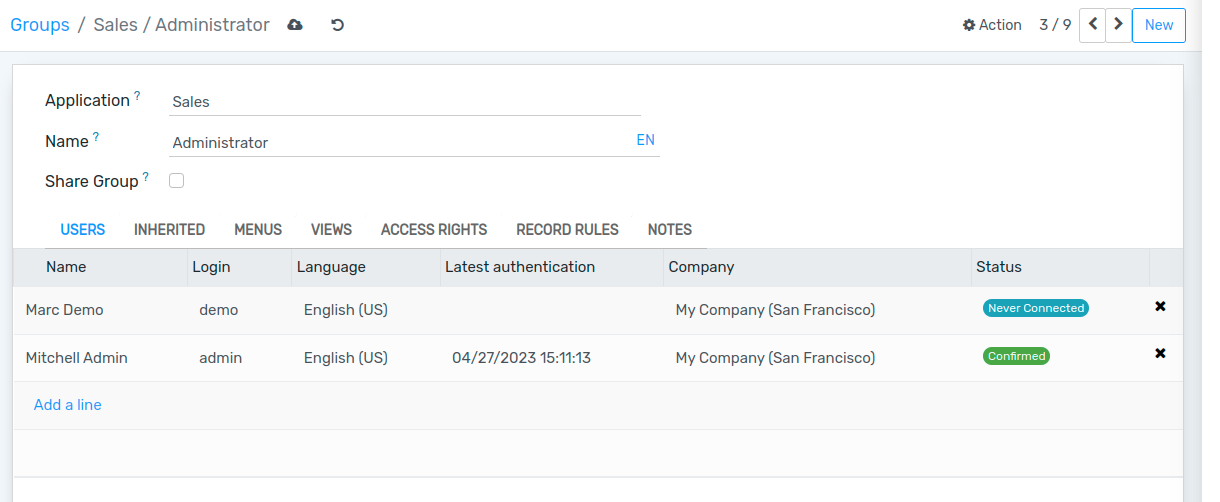Sort by Latest authentication column header
Image resolution: width=1220 pixels, height=502 pixels.
pos(552,267)
